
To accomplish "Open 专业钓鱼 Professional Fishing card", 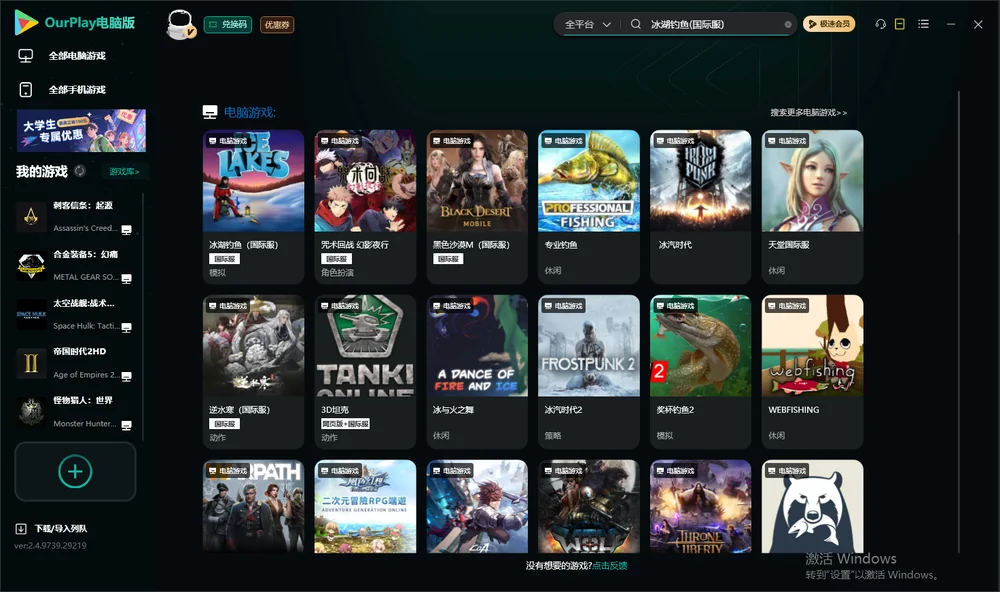I will [x=589, y=207].
